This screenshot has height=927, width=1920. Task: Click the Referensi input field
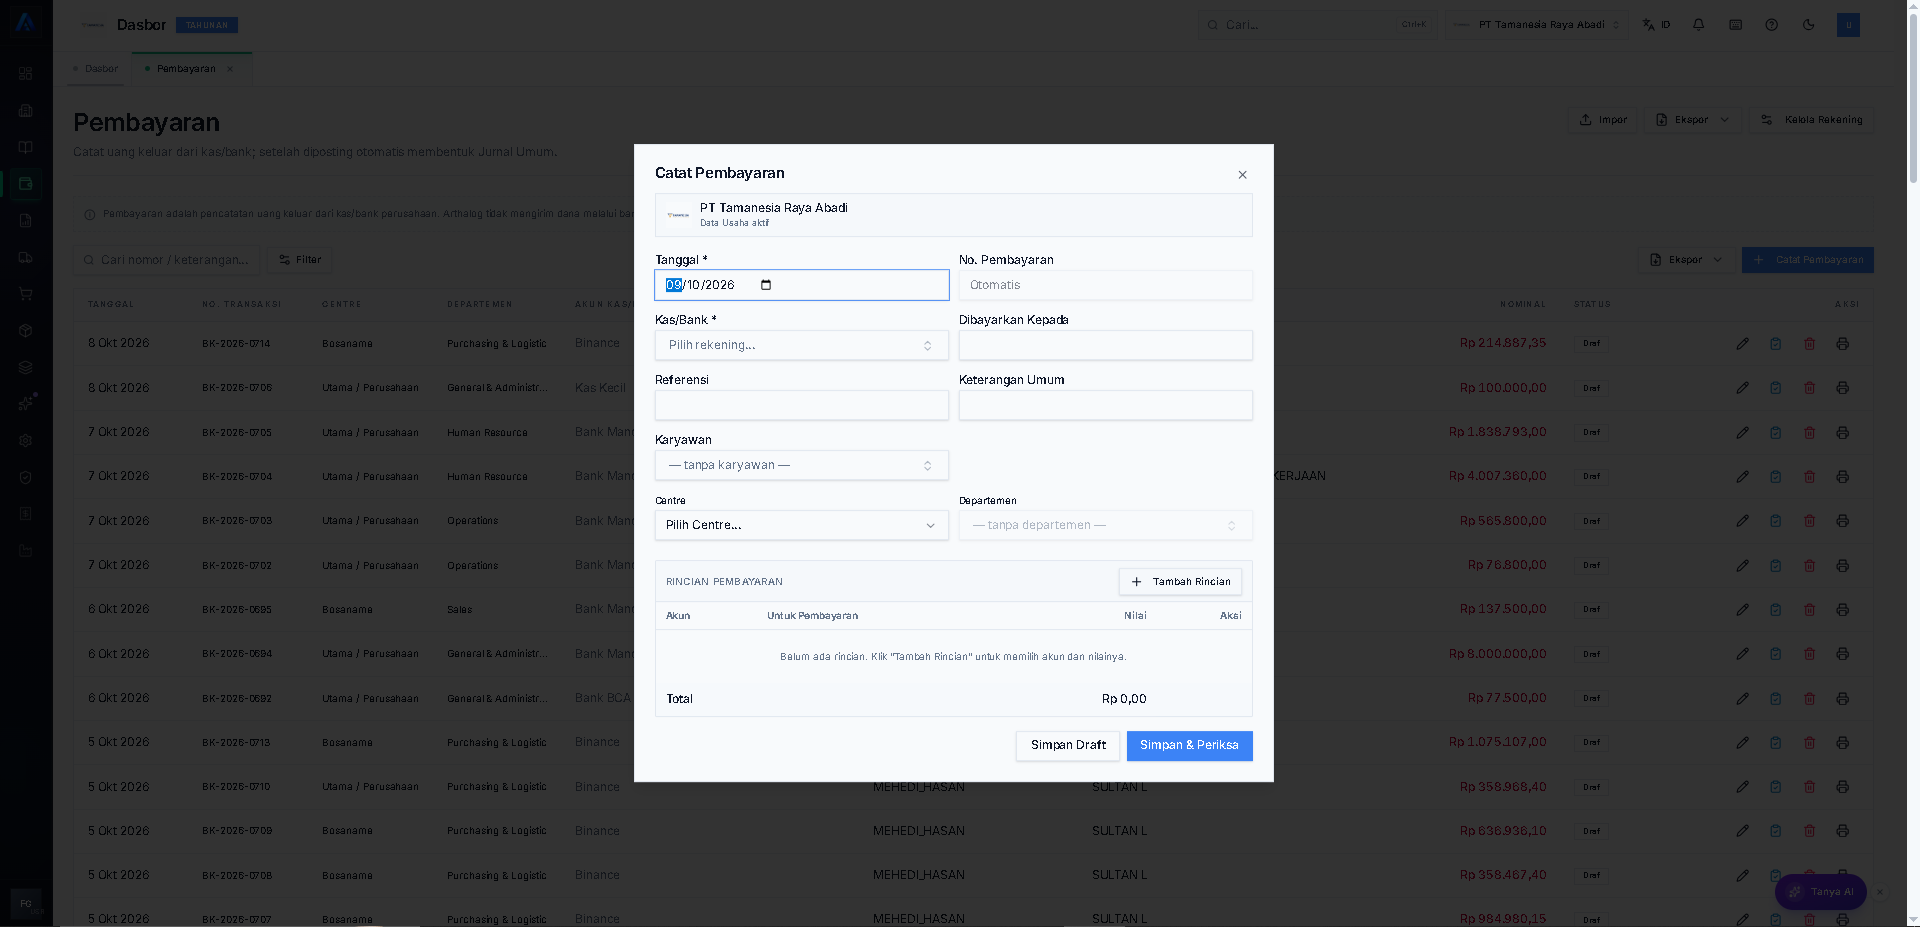801,405
